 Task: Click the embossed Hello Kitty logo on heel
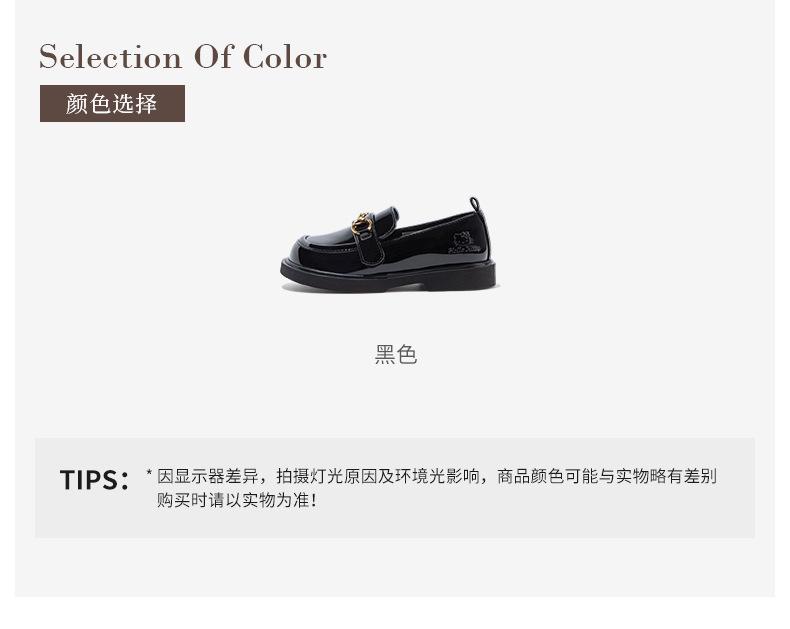[465, 242]
